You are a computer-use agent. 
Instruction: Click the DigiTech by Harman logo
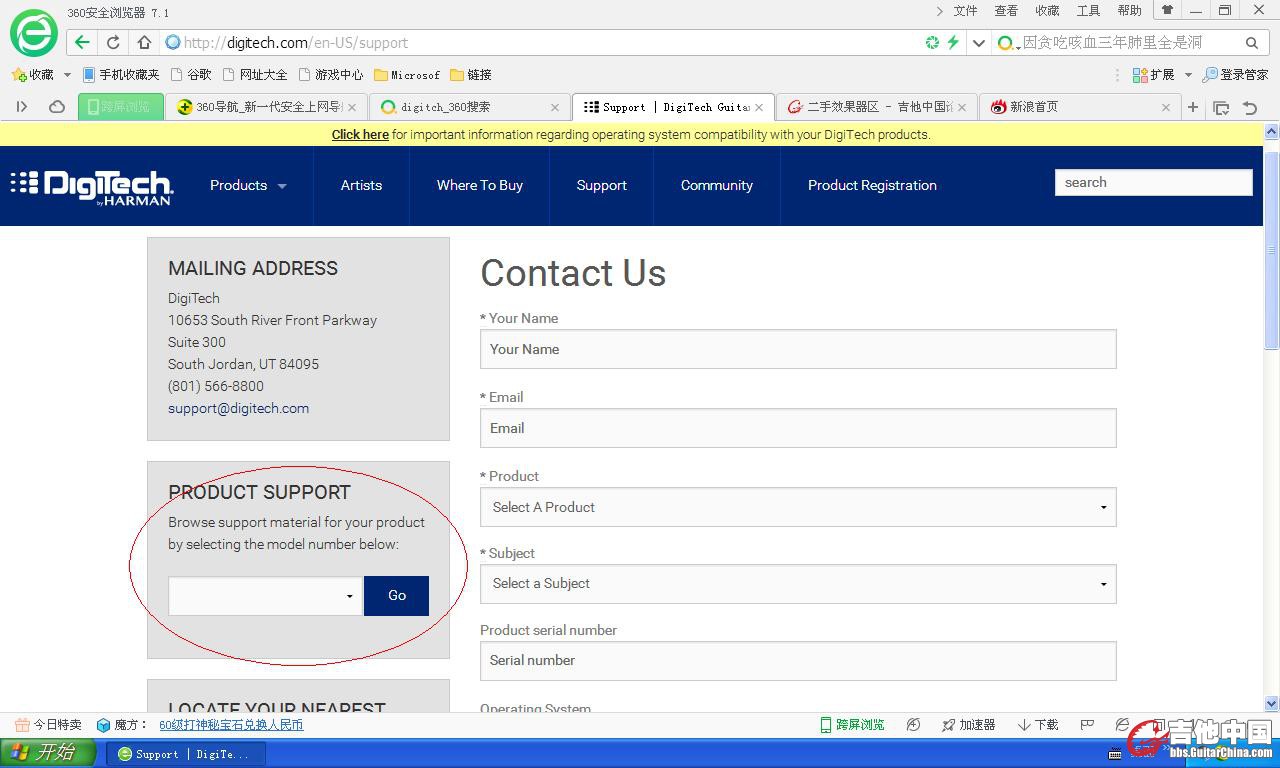pyautogui.click(x=92, y=186)
